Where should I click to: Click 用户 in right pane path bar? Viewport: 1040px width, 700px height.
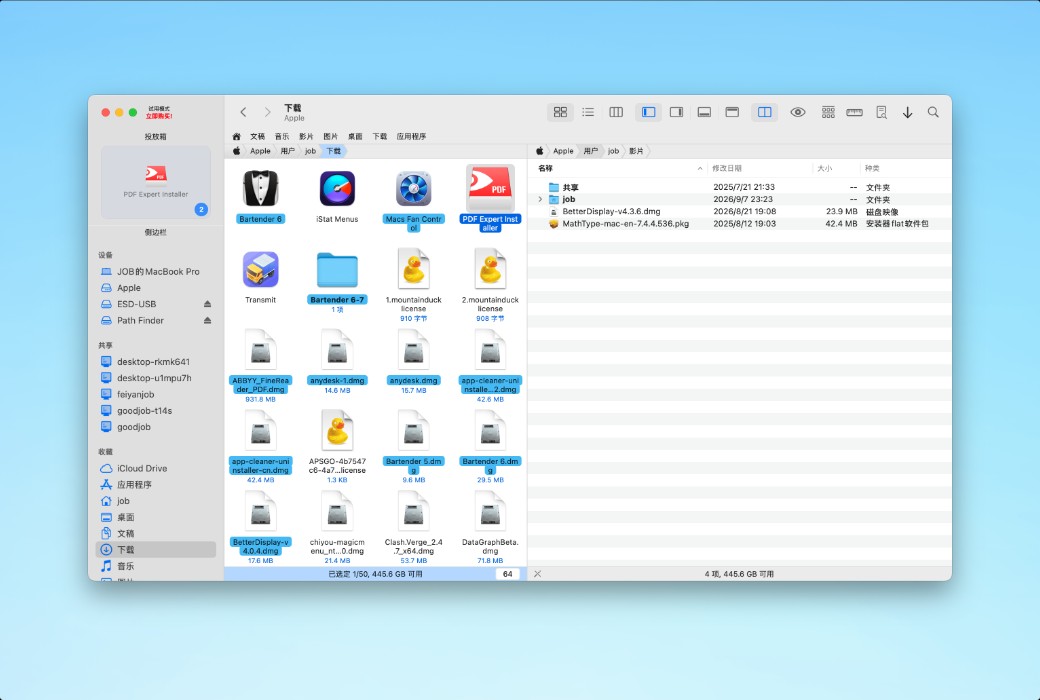(x=590, y=151)
